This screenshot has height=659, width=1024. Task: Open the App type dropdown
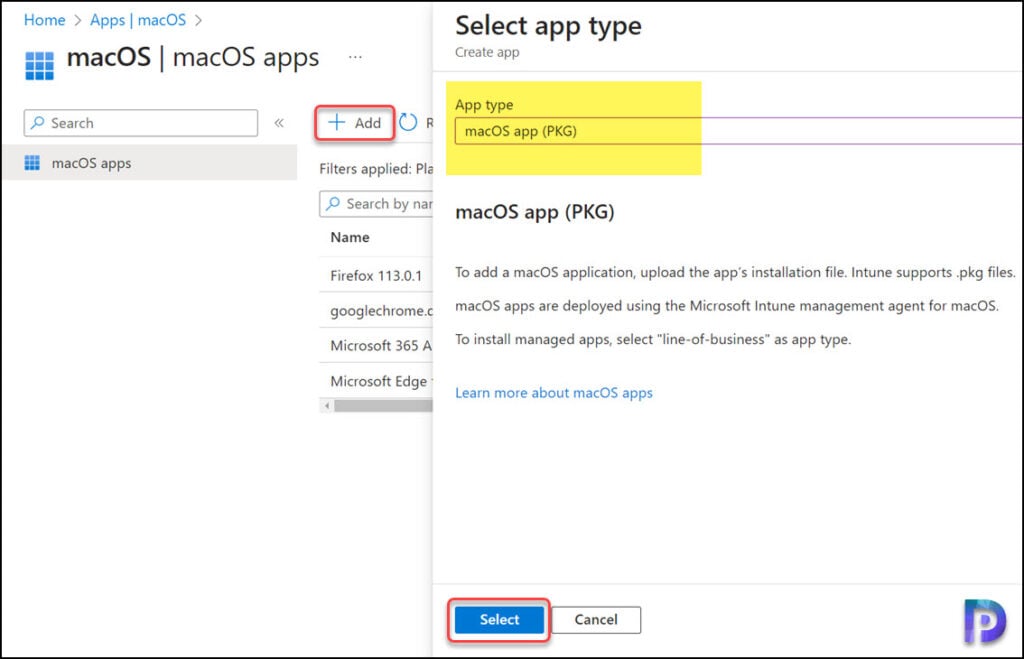pyautogui.click(x=739, y=131)
